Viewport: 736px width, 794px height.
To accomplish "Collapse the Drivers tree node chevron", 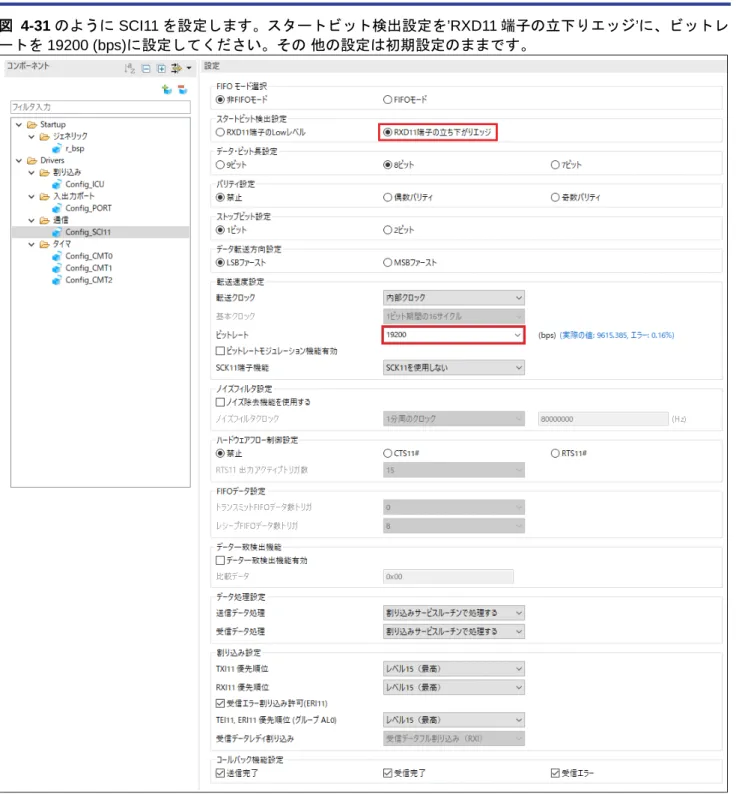I will (x=19, y=161).
